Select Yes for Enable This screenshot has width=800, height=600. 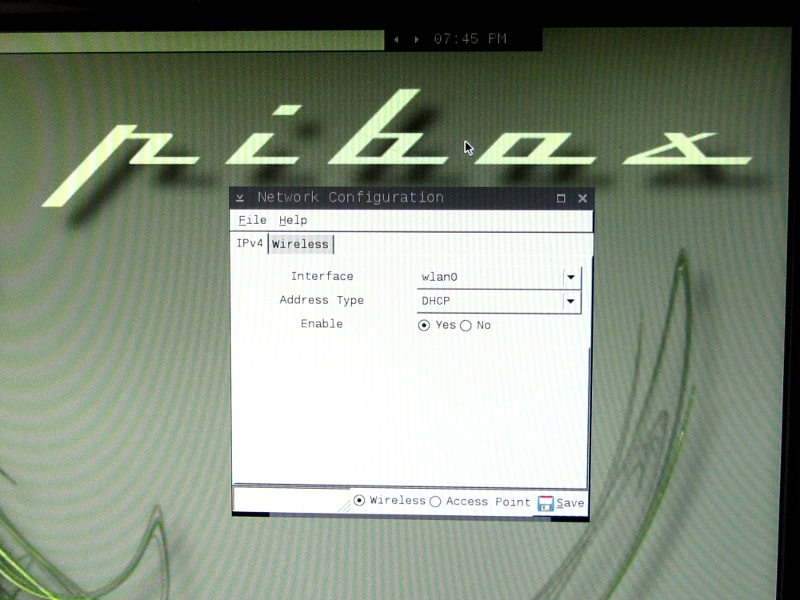tap(423, 325)
